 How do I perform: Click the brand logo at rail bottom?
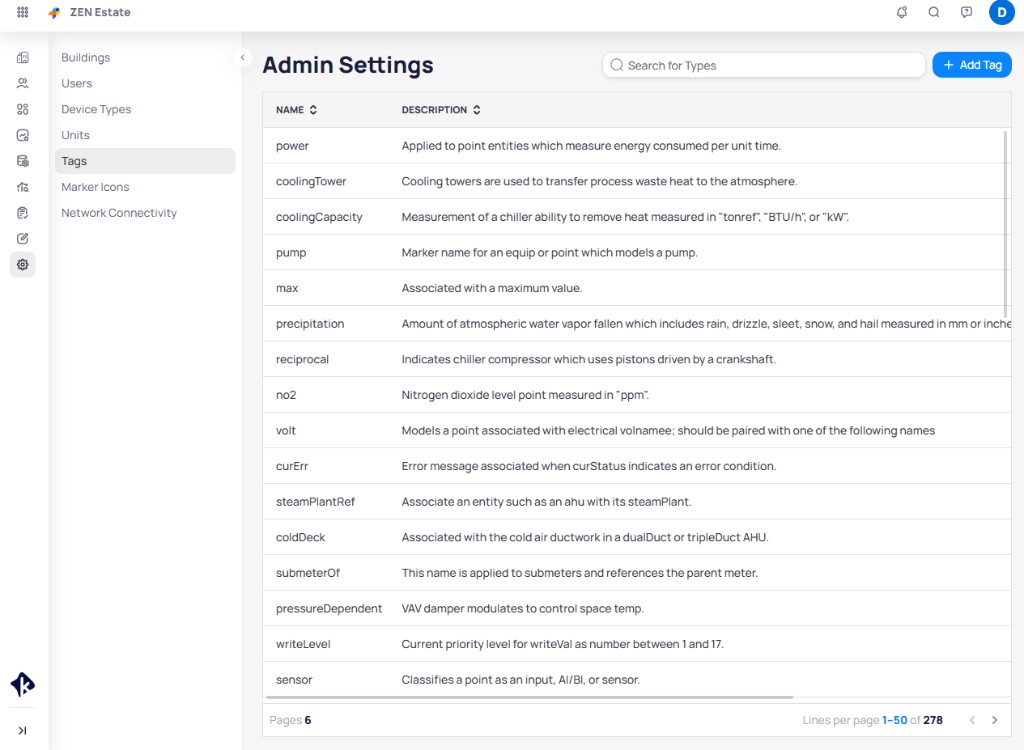tap(23, 685)
